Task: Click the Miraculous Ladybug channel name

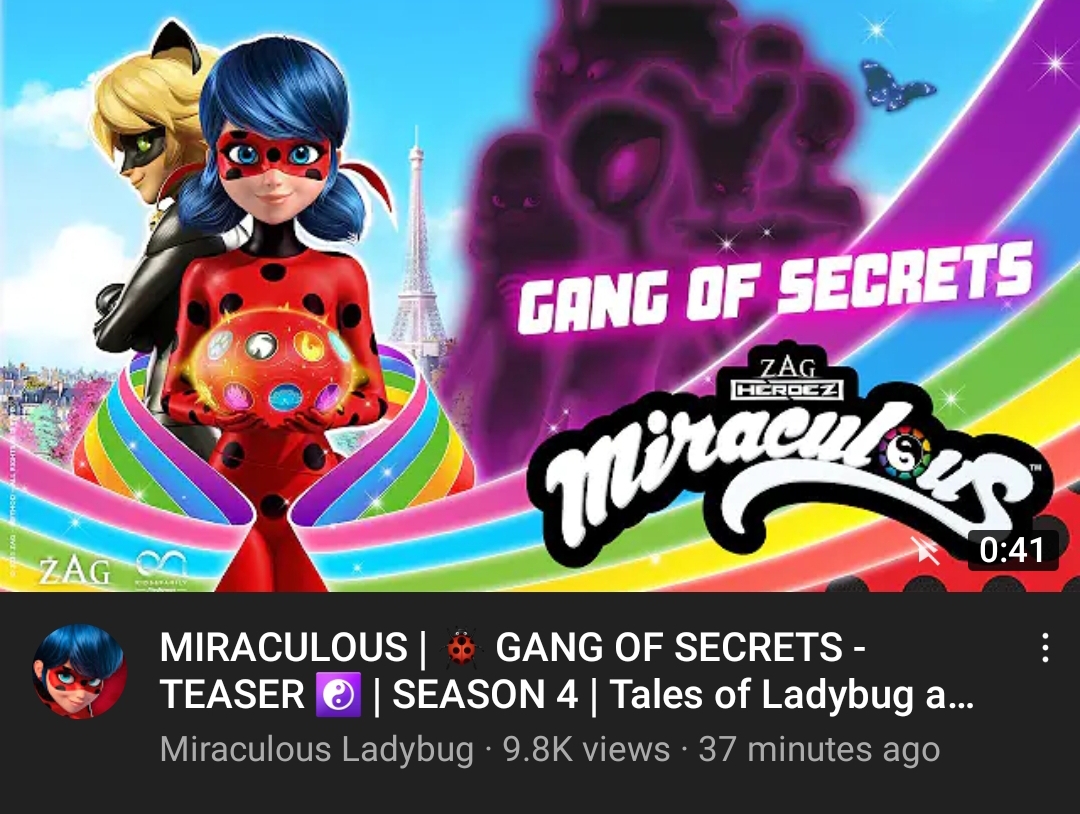Action: pyautogui.click(x=317, y=749)
